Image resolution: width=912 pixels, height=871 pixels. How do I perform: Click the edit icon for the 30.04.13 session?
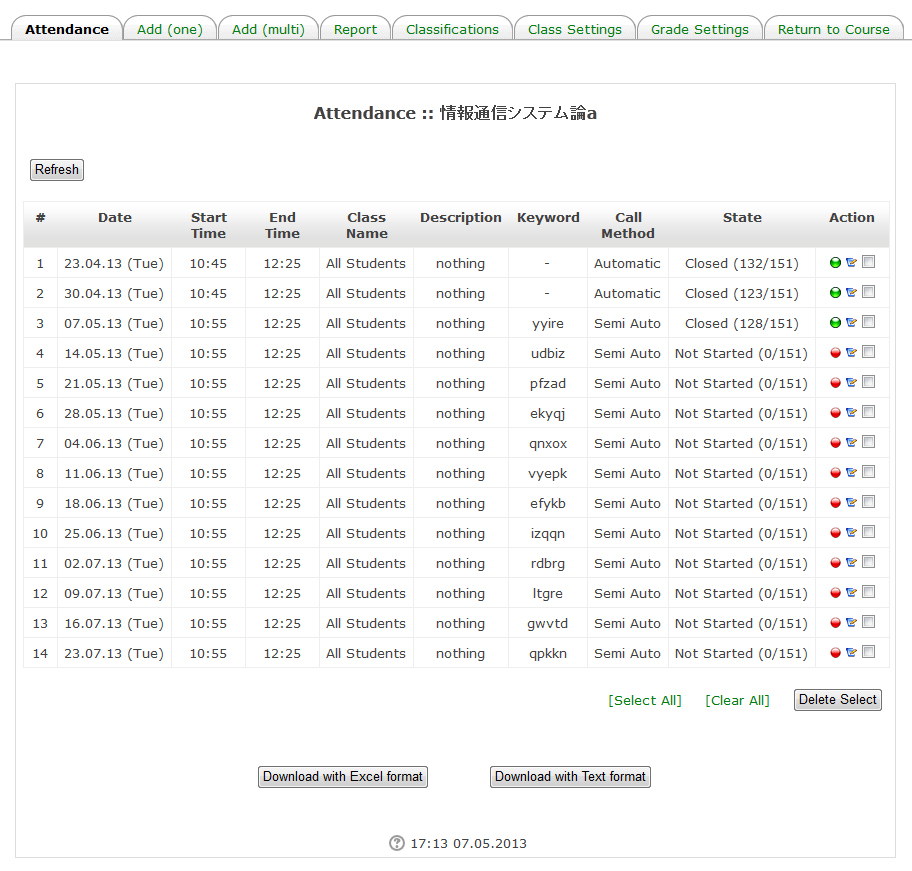(x=851, y=293)
